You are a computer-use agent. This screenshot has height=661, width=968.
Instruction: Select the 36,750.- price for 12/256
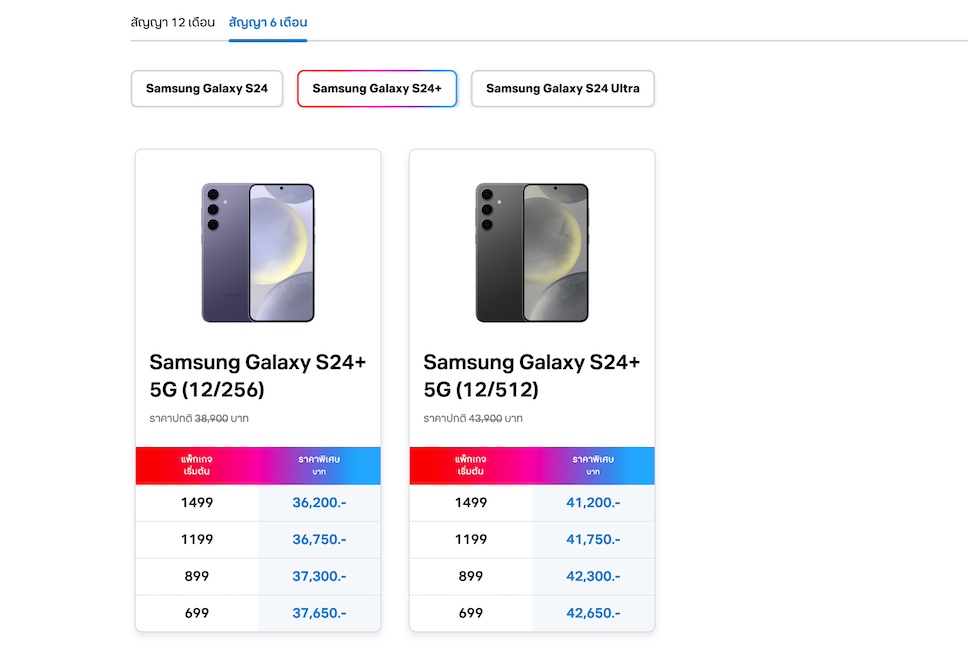click(x=319, y=540)
